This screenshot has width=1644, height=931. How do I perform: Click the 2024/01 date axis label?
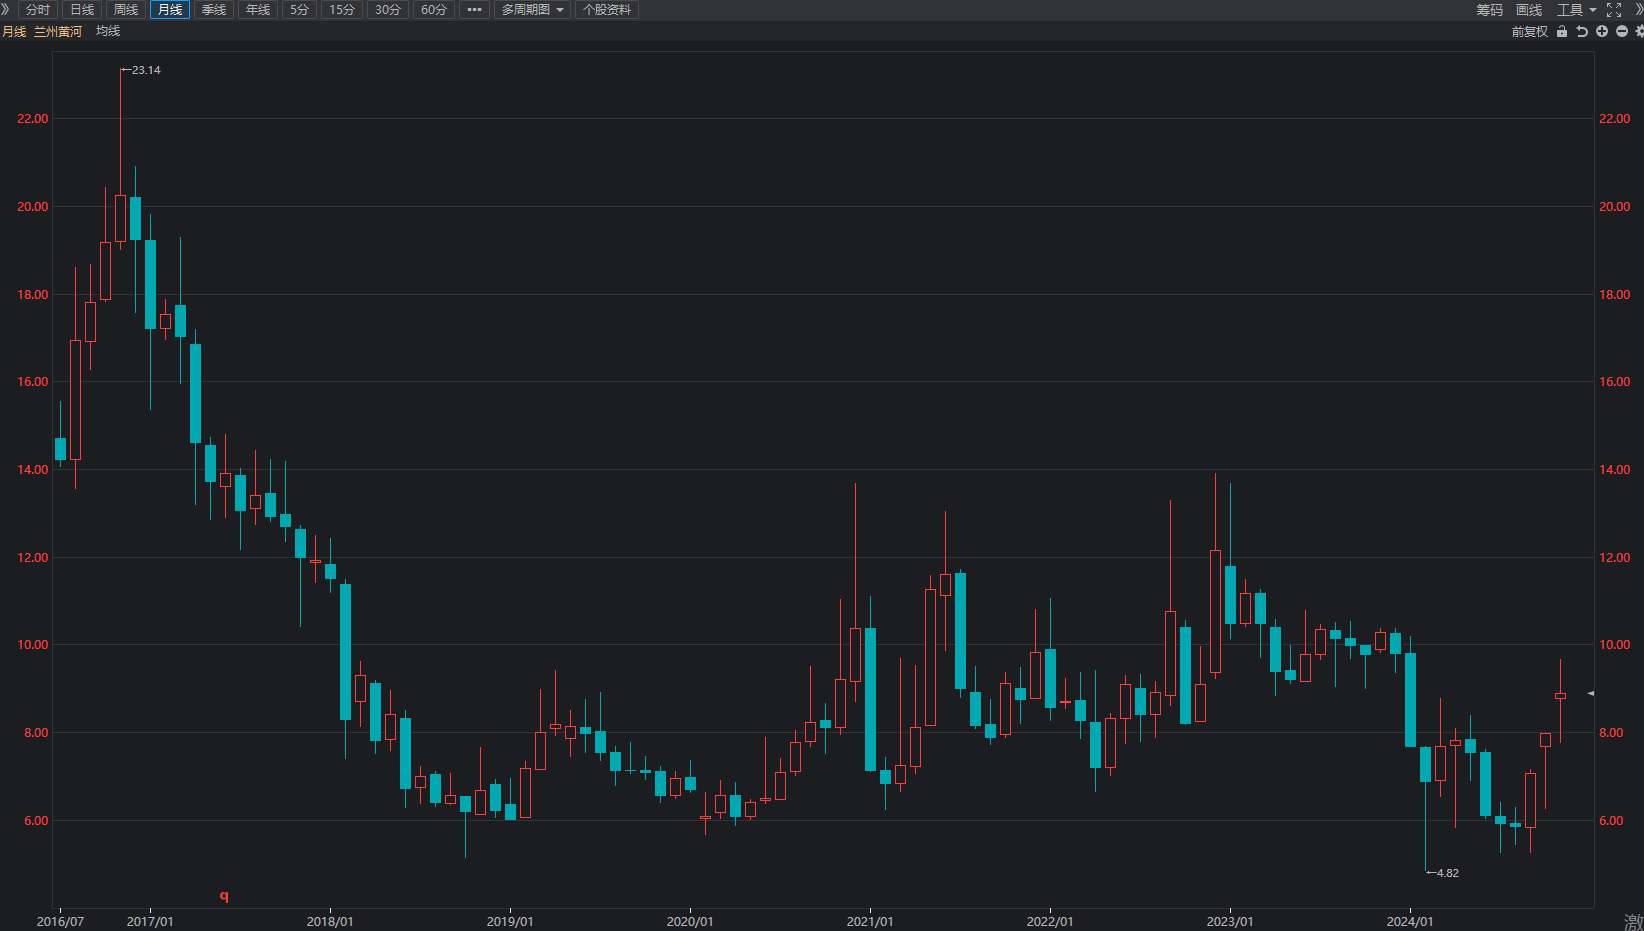click(1410, 922)
